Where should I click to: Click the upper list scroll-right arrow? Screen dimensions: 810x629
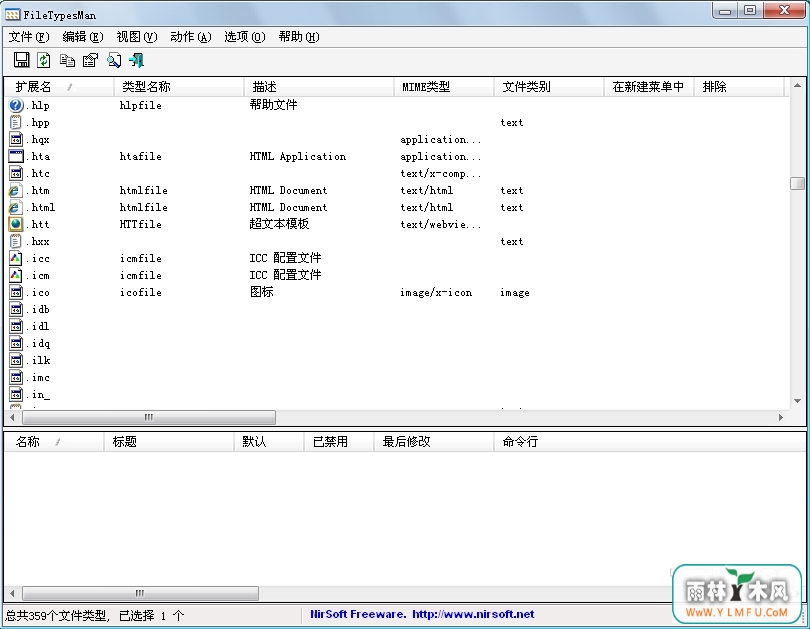781,417
